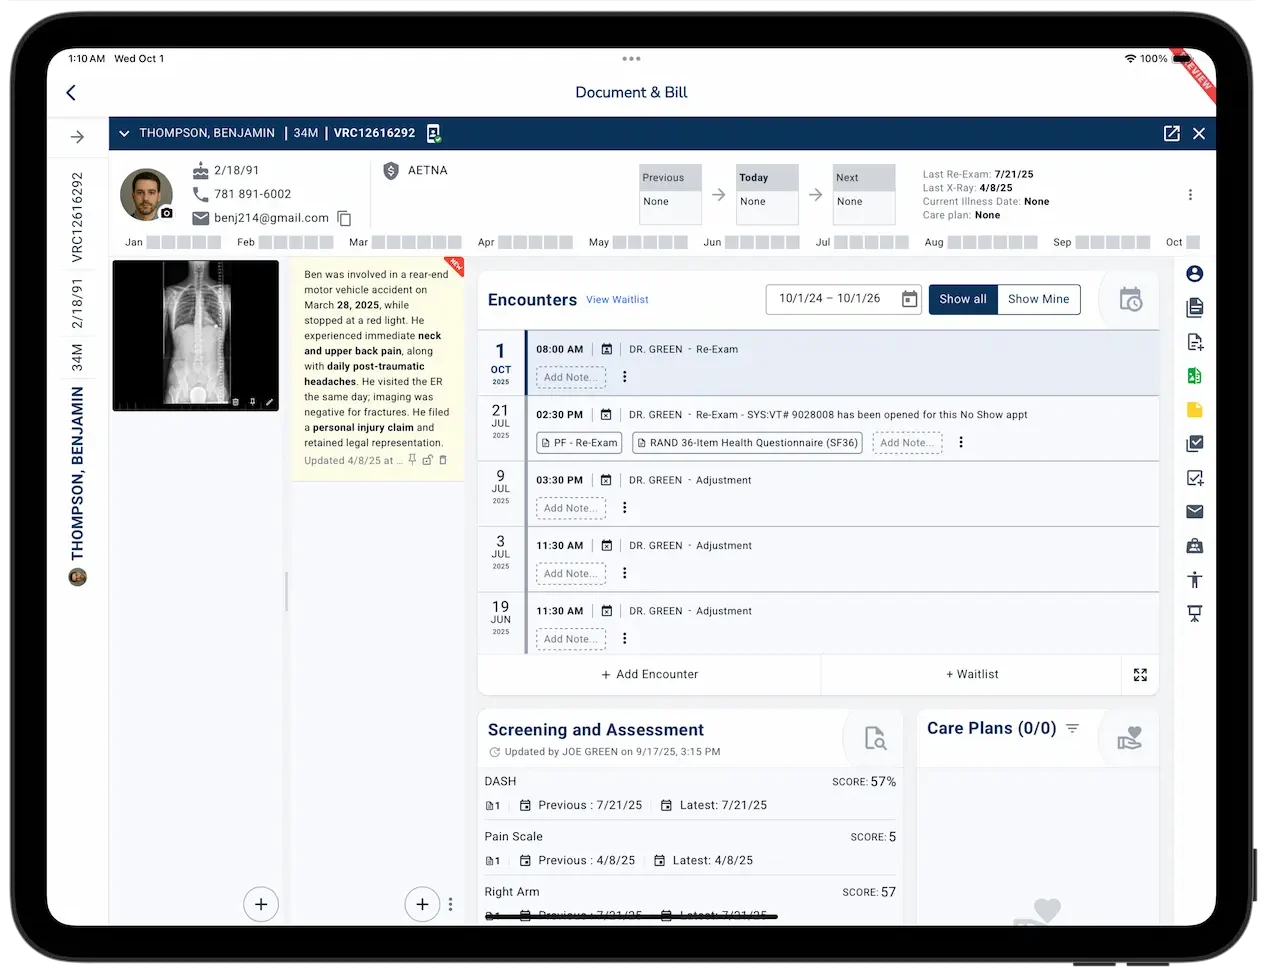The height and width of the screenshot is (973, 1263).
Task: Select the green spreadsheet icon in right sidebar
Action: click(1194, 376)
